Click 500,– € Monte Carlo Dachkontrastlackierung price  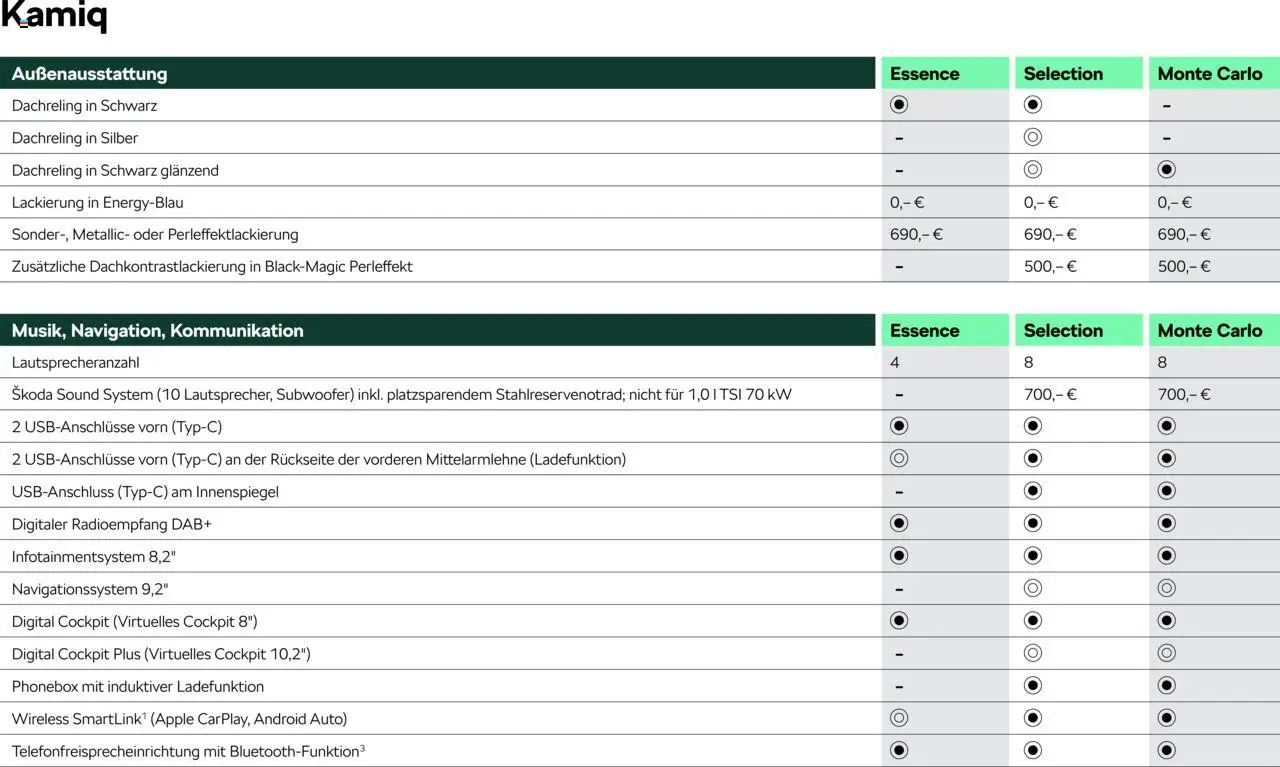(x=1184, y=266)
